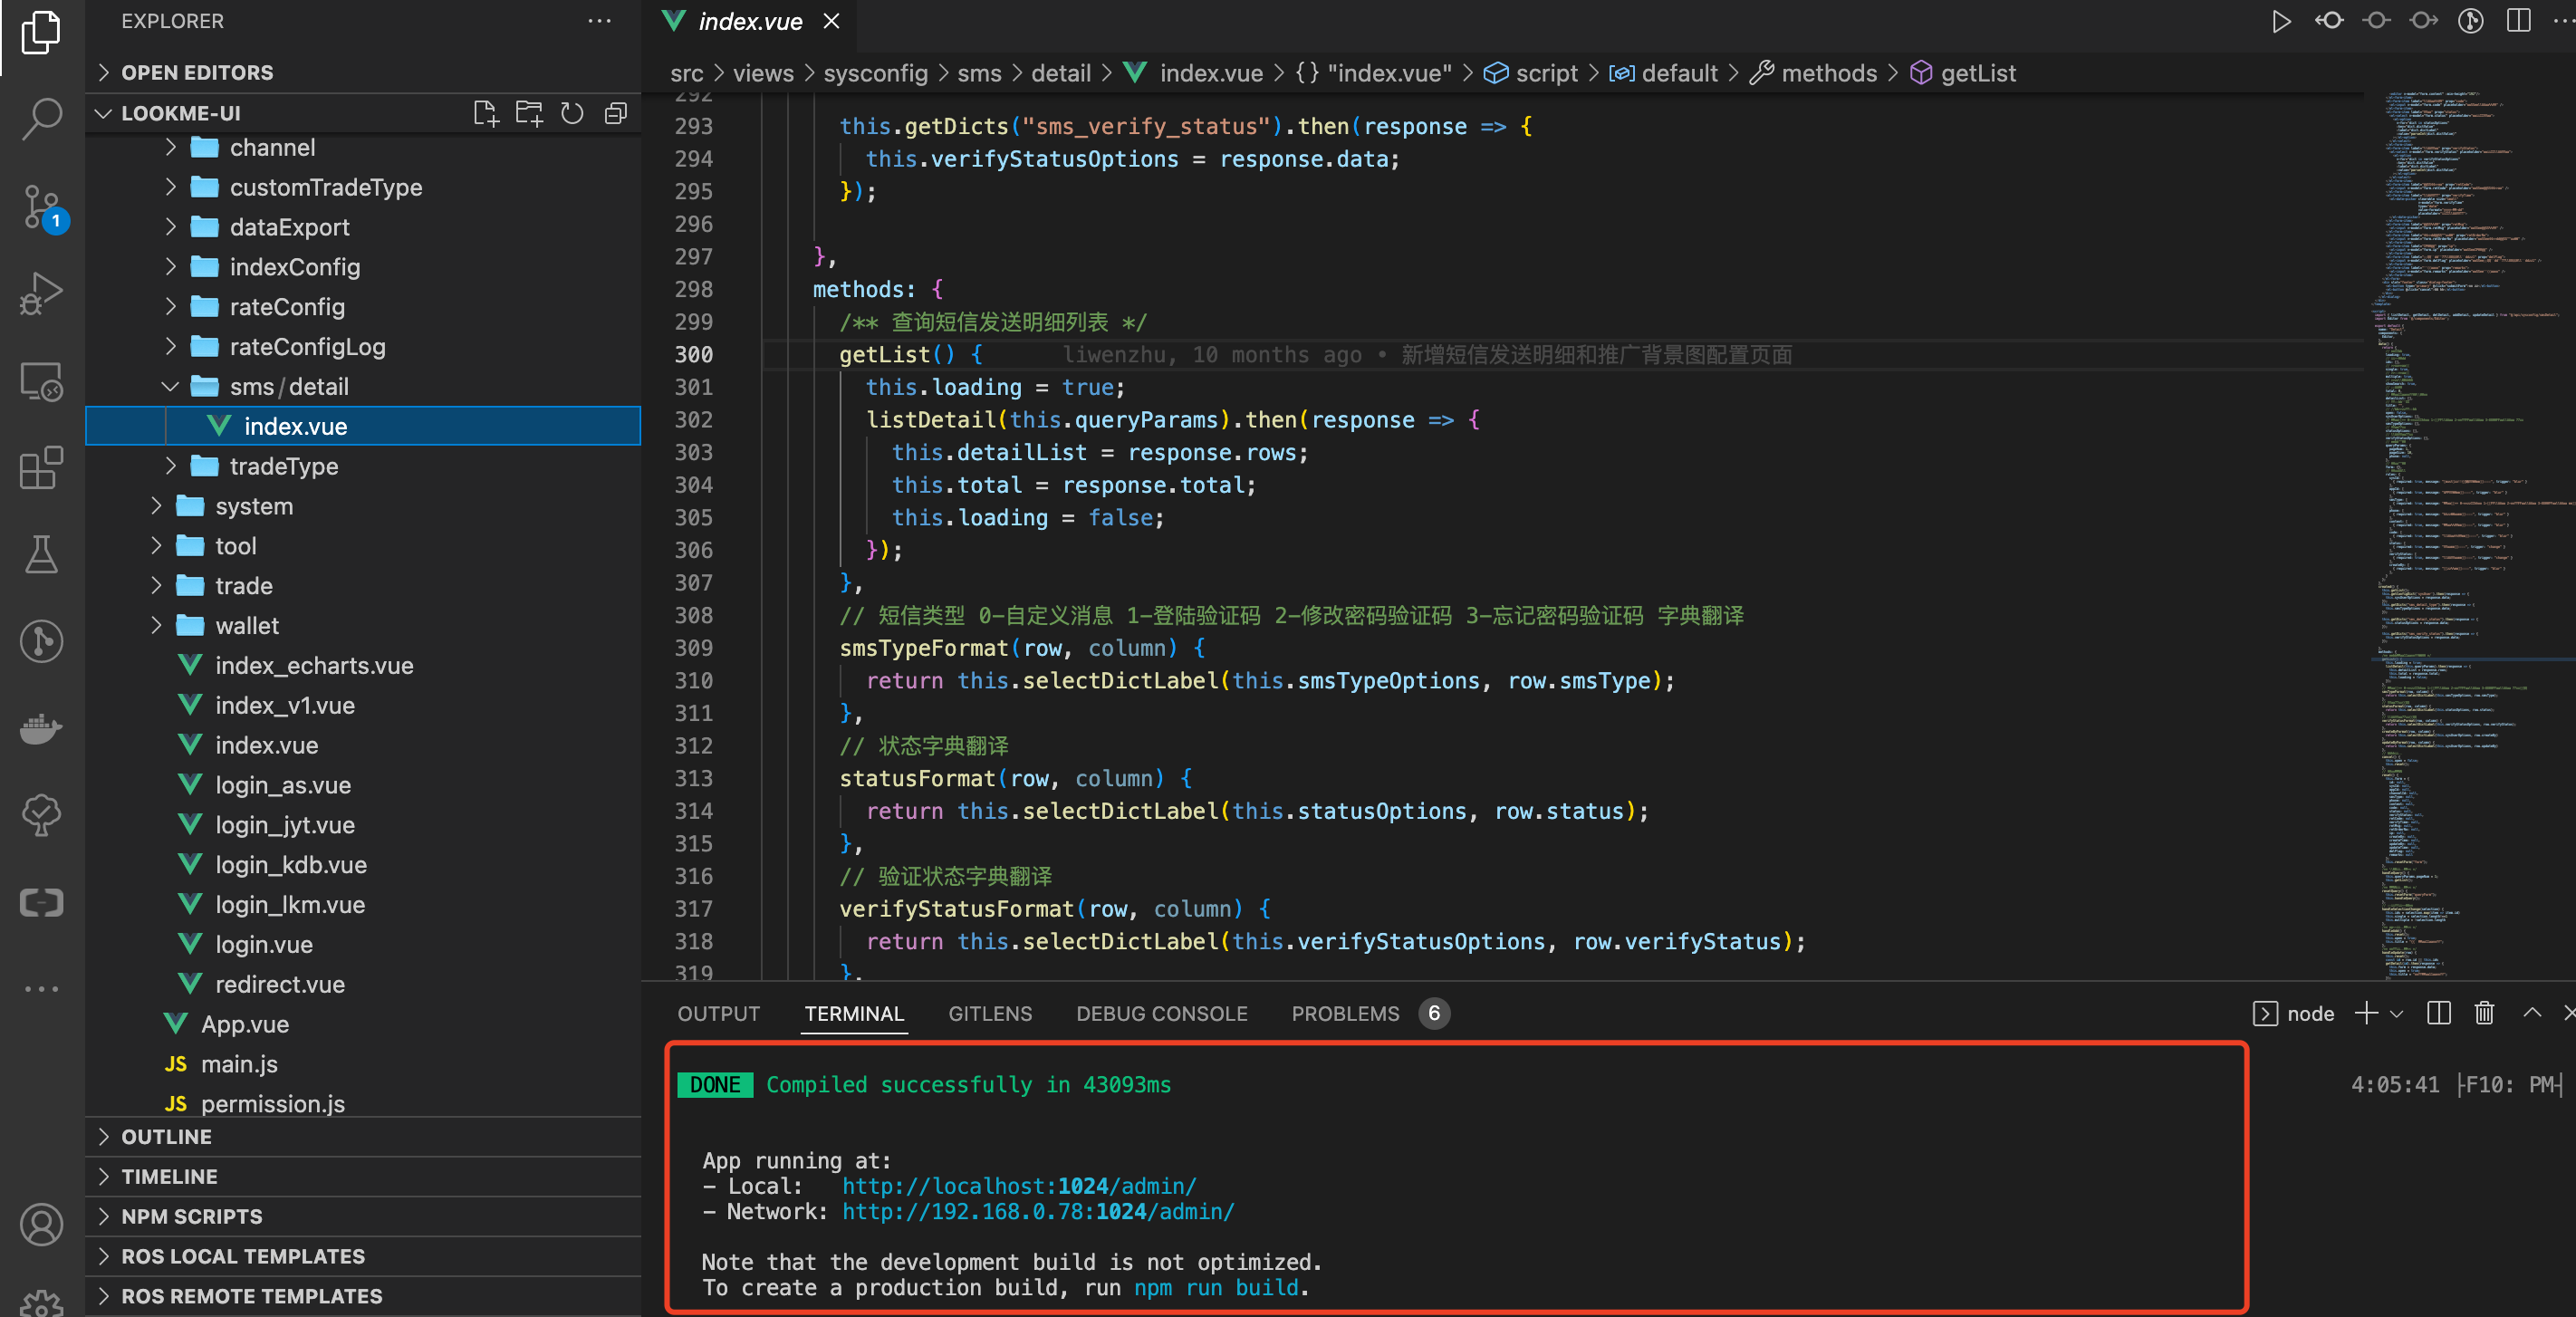
Task: Open the Run and Debug view
Action: pyautogui.click(x=41, y=294)
